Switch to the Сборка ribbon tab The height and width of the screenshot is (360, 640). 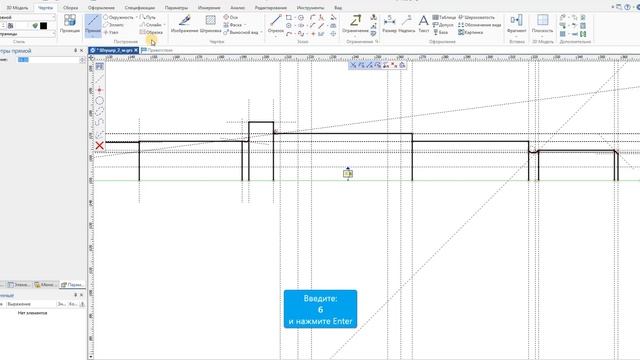point(71,8)
